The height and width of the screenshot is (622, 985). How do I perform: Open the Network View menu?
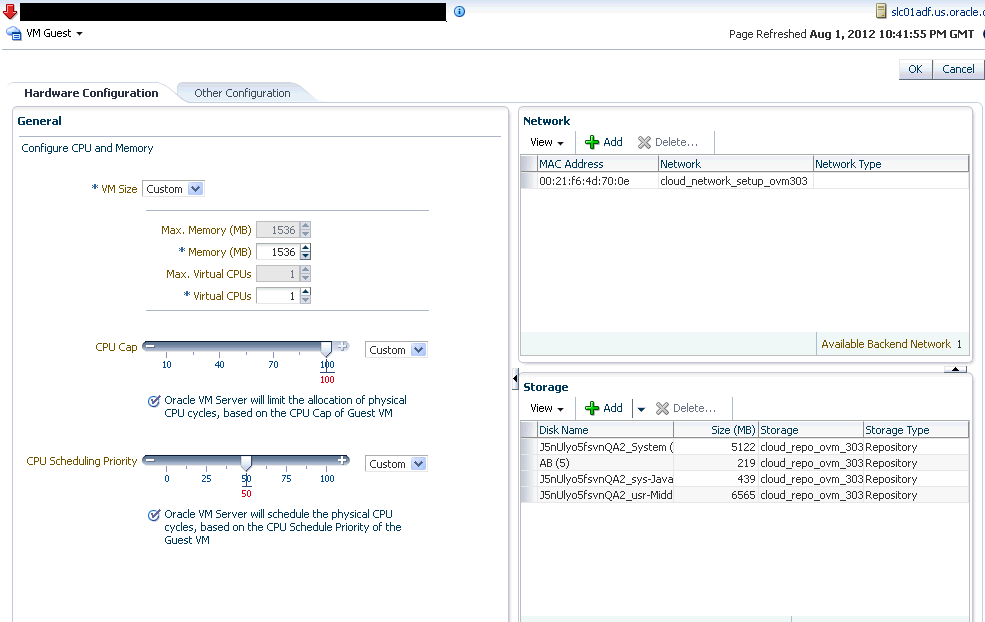click(x=547, y=143)
